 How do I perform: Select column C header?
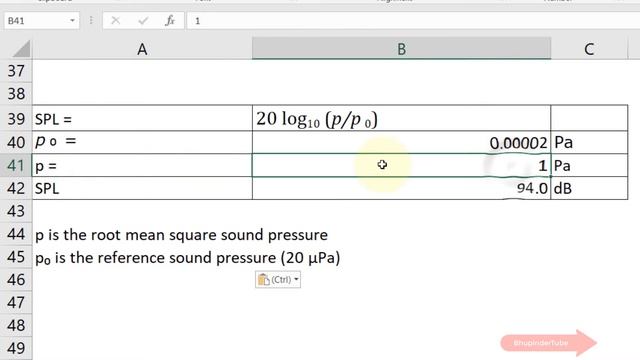point(589,49)
